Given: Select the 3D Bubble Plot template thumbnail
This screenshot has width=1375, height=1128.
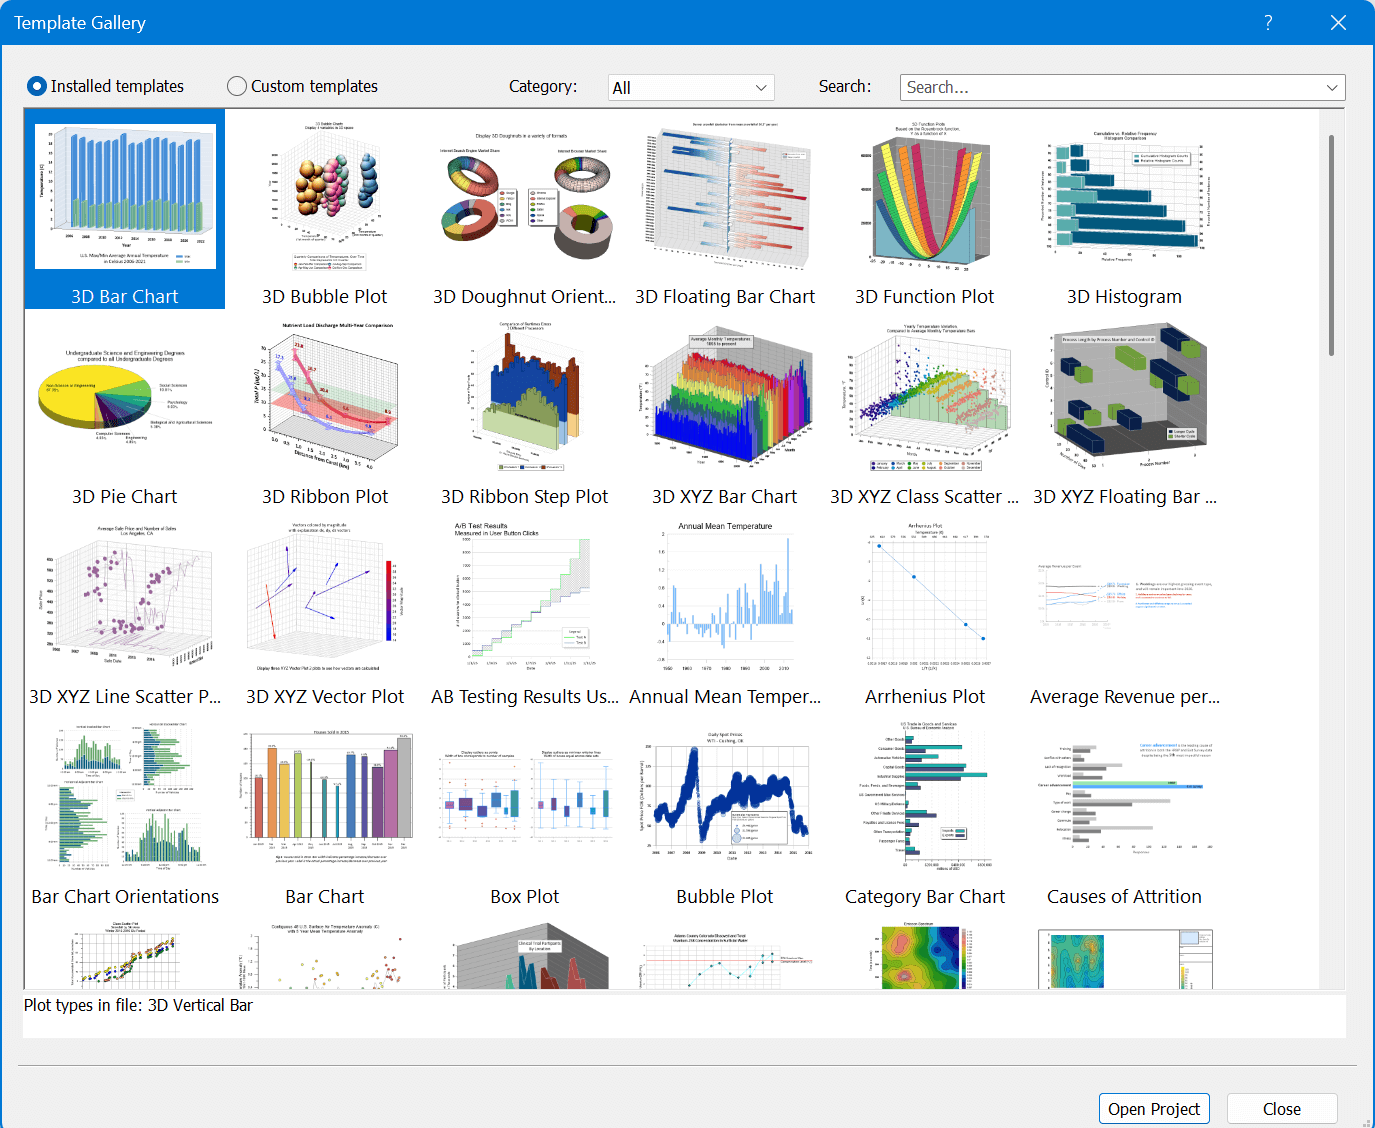Looking at the screenshot, I should point(325,197).
